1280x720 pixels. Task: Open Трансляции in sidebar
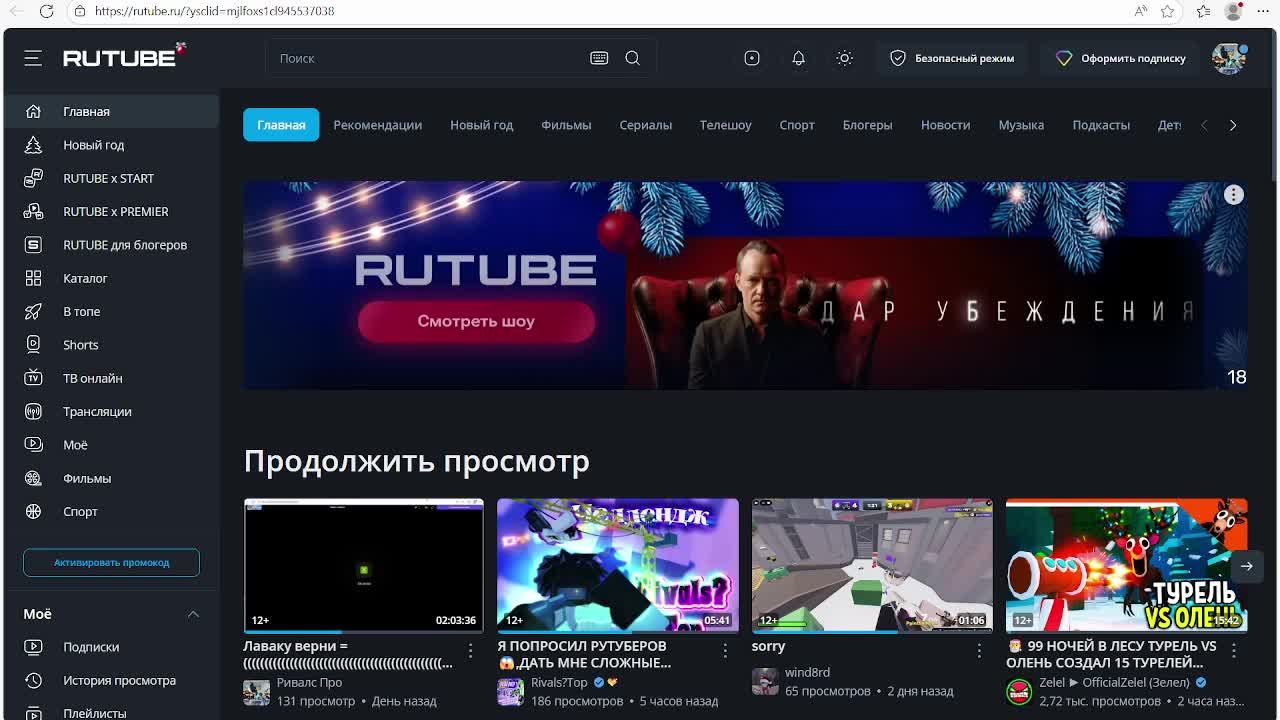[x=111, y=411]
